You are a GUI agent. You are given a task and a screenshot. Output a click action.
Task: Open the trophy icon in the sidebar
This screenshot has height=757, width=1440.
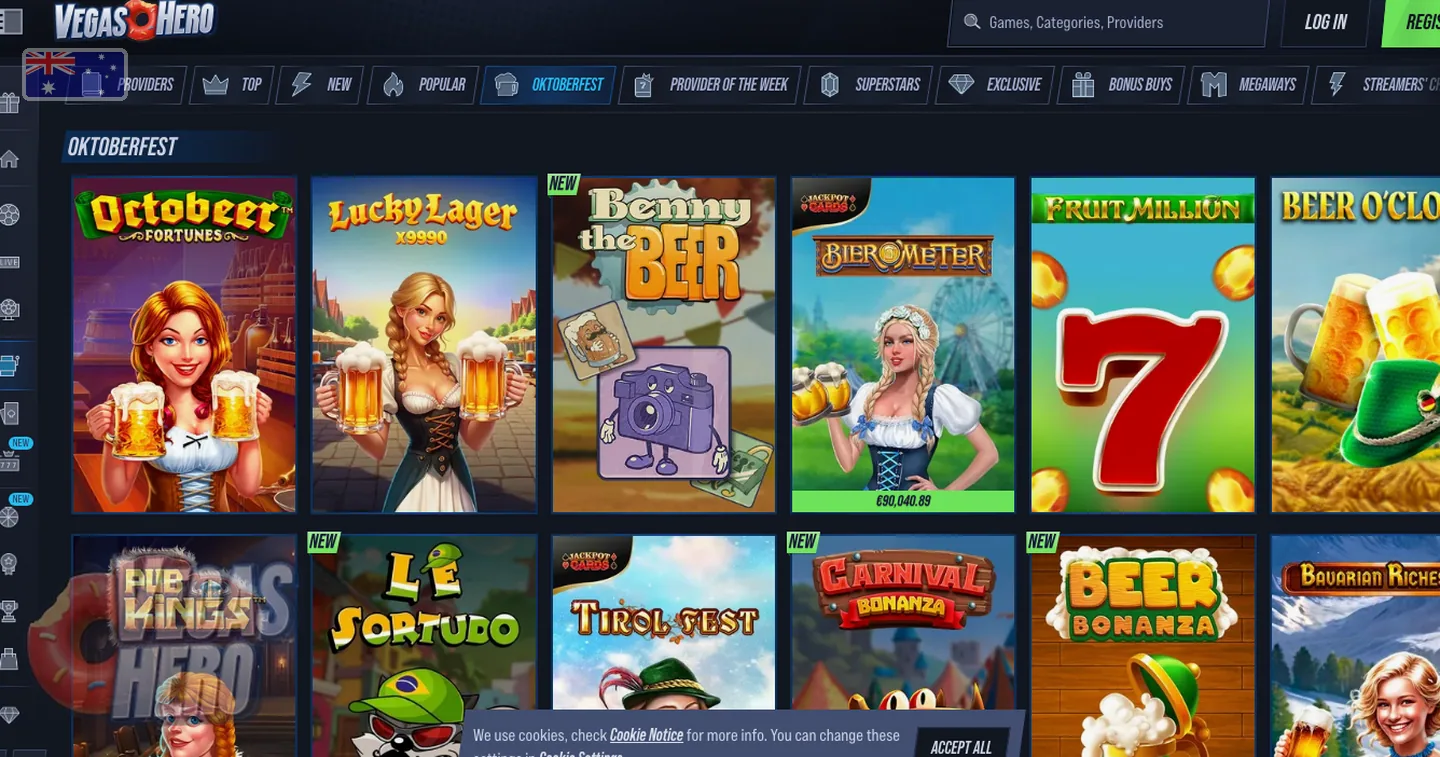(x=9, y=610)
